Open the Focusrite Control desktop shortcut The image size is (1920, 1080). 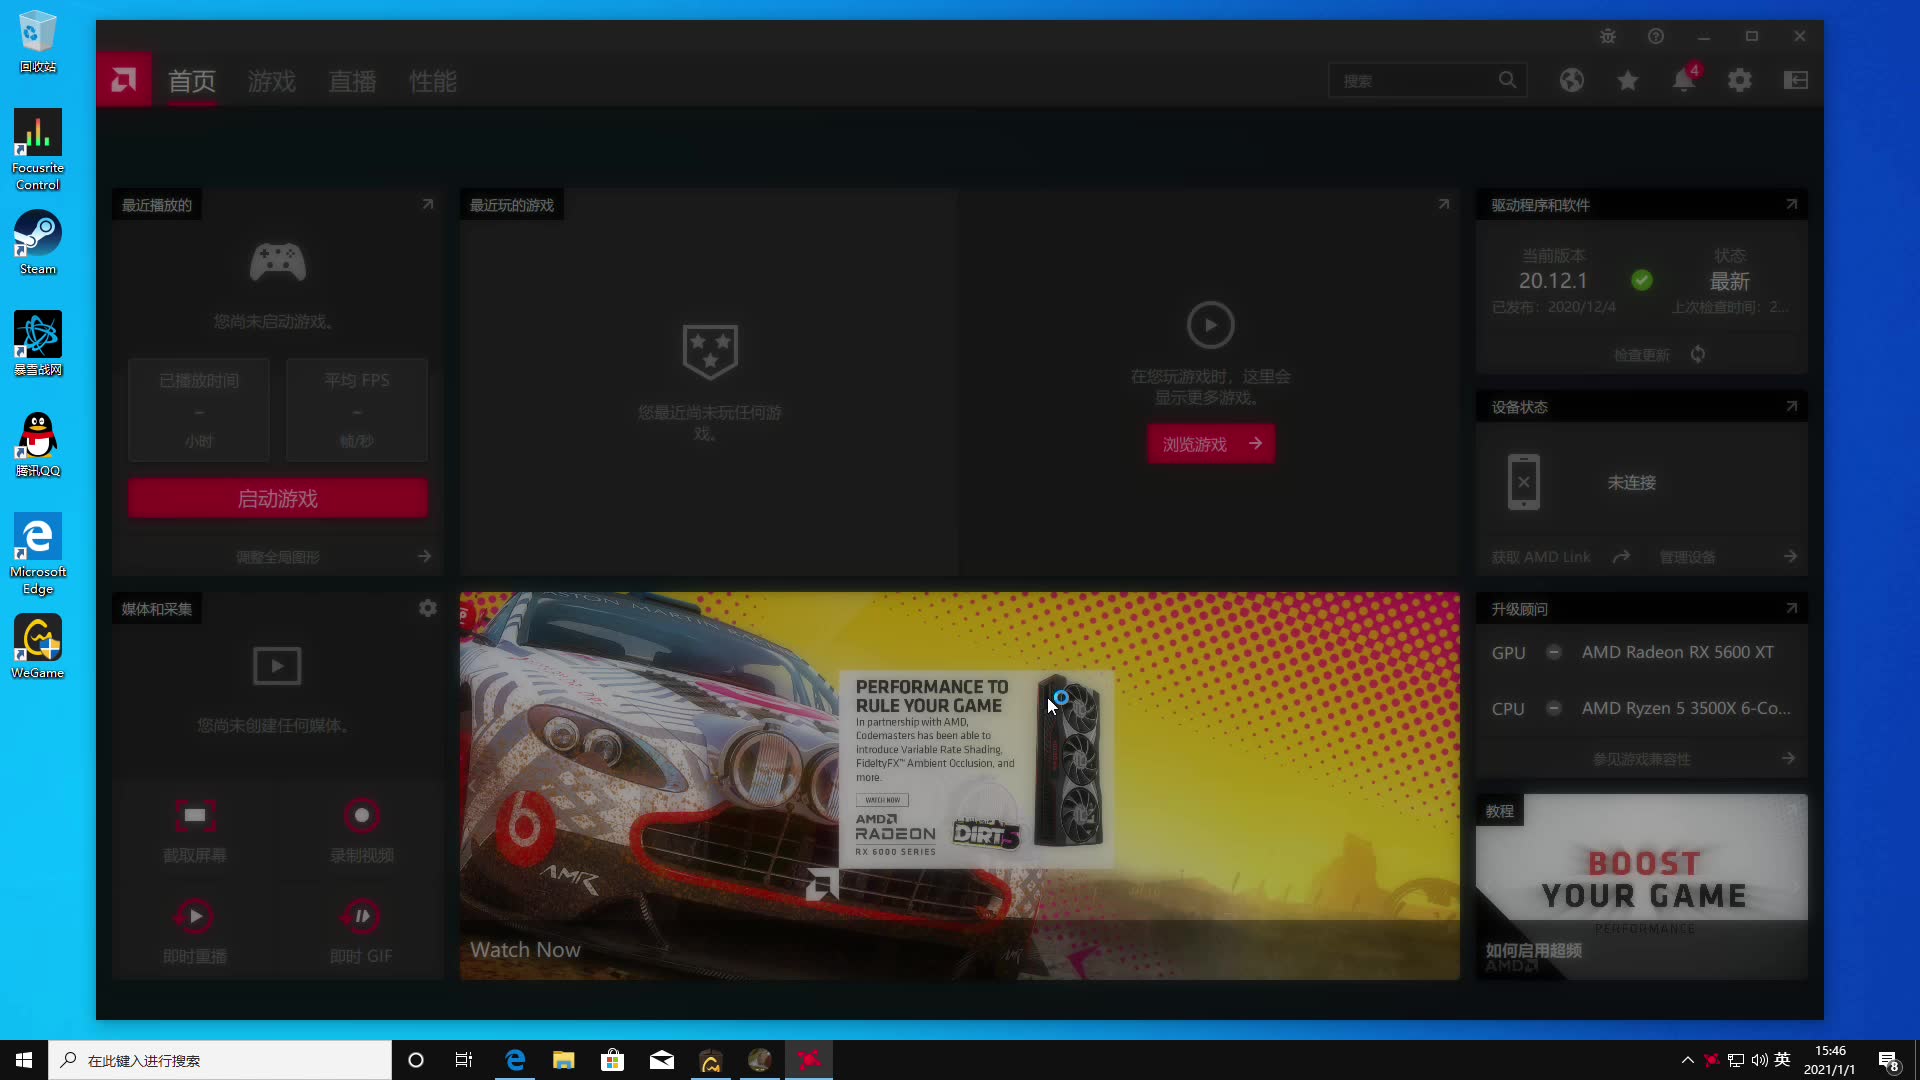coord(38,150)
